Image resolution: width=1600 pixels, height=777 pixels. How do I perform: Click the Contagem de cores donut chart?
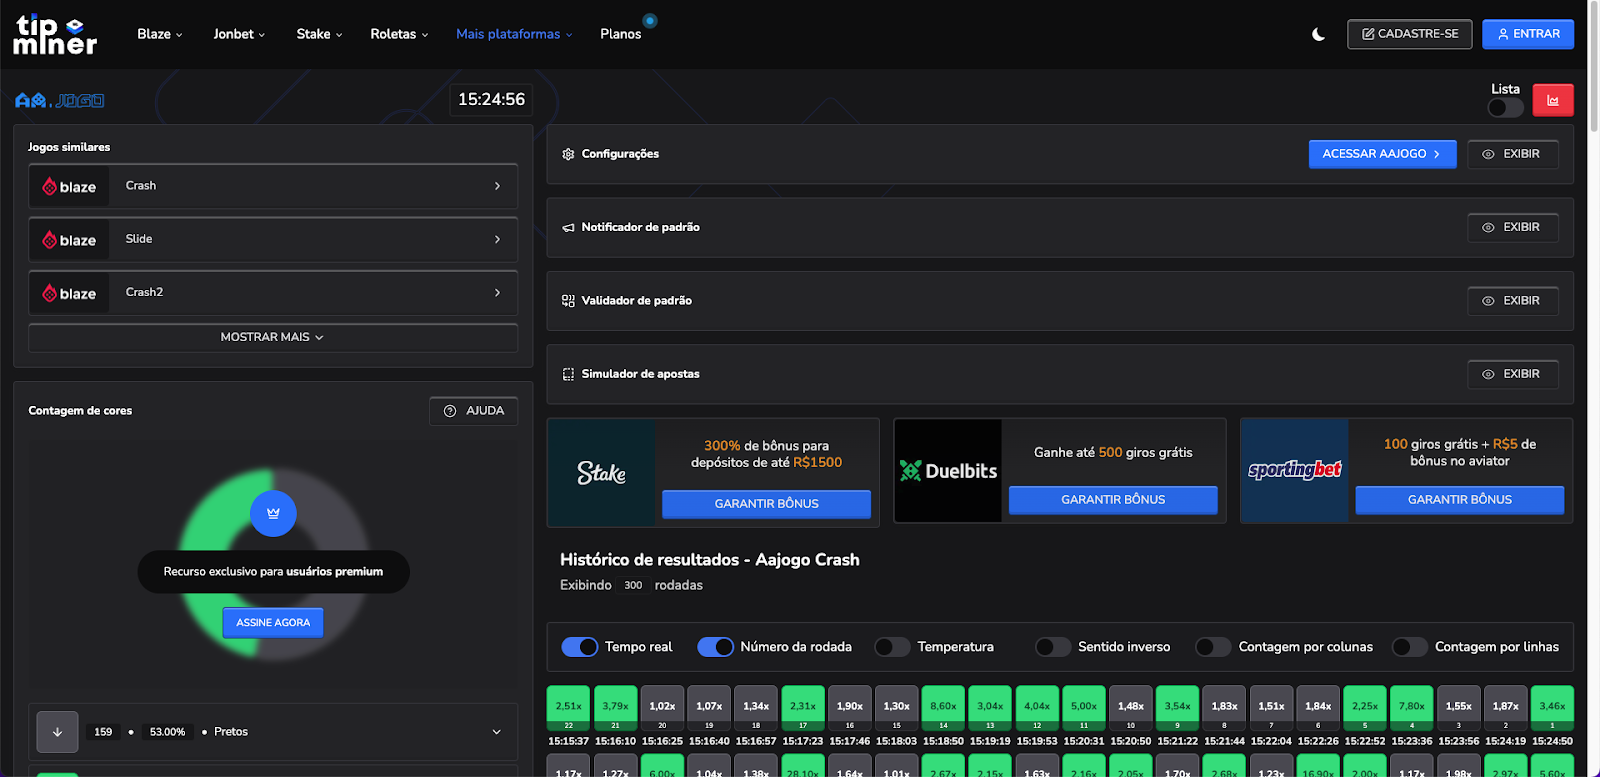pyautogui.click(x=273, y=565)
